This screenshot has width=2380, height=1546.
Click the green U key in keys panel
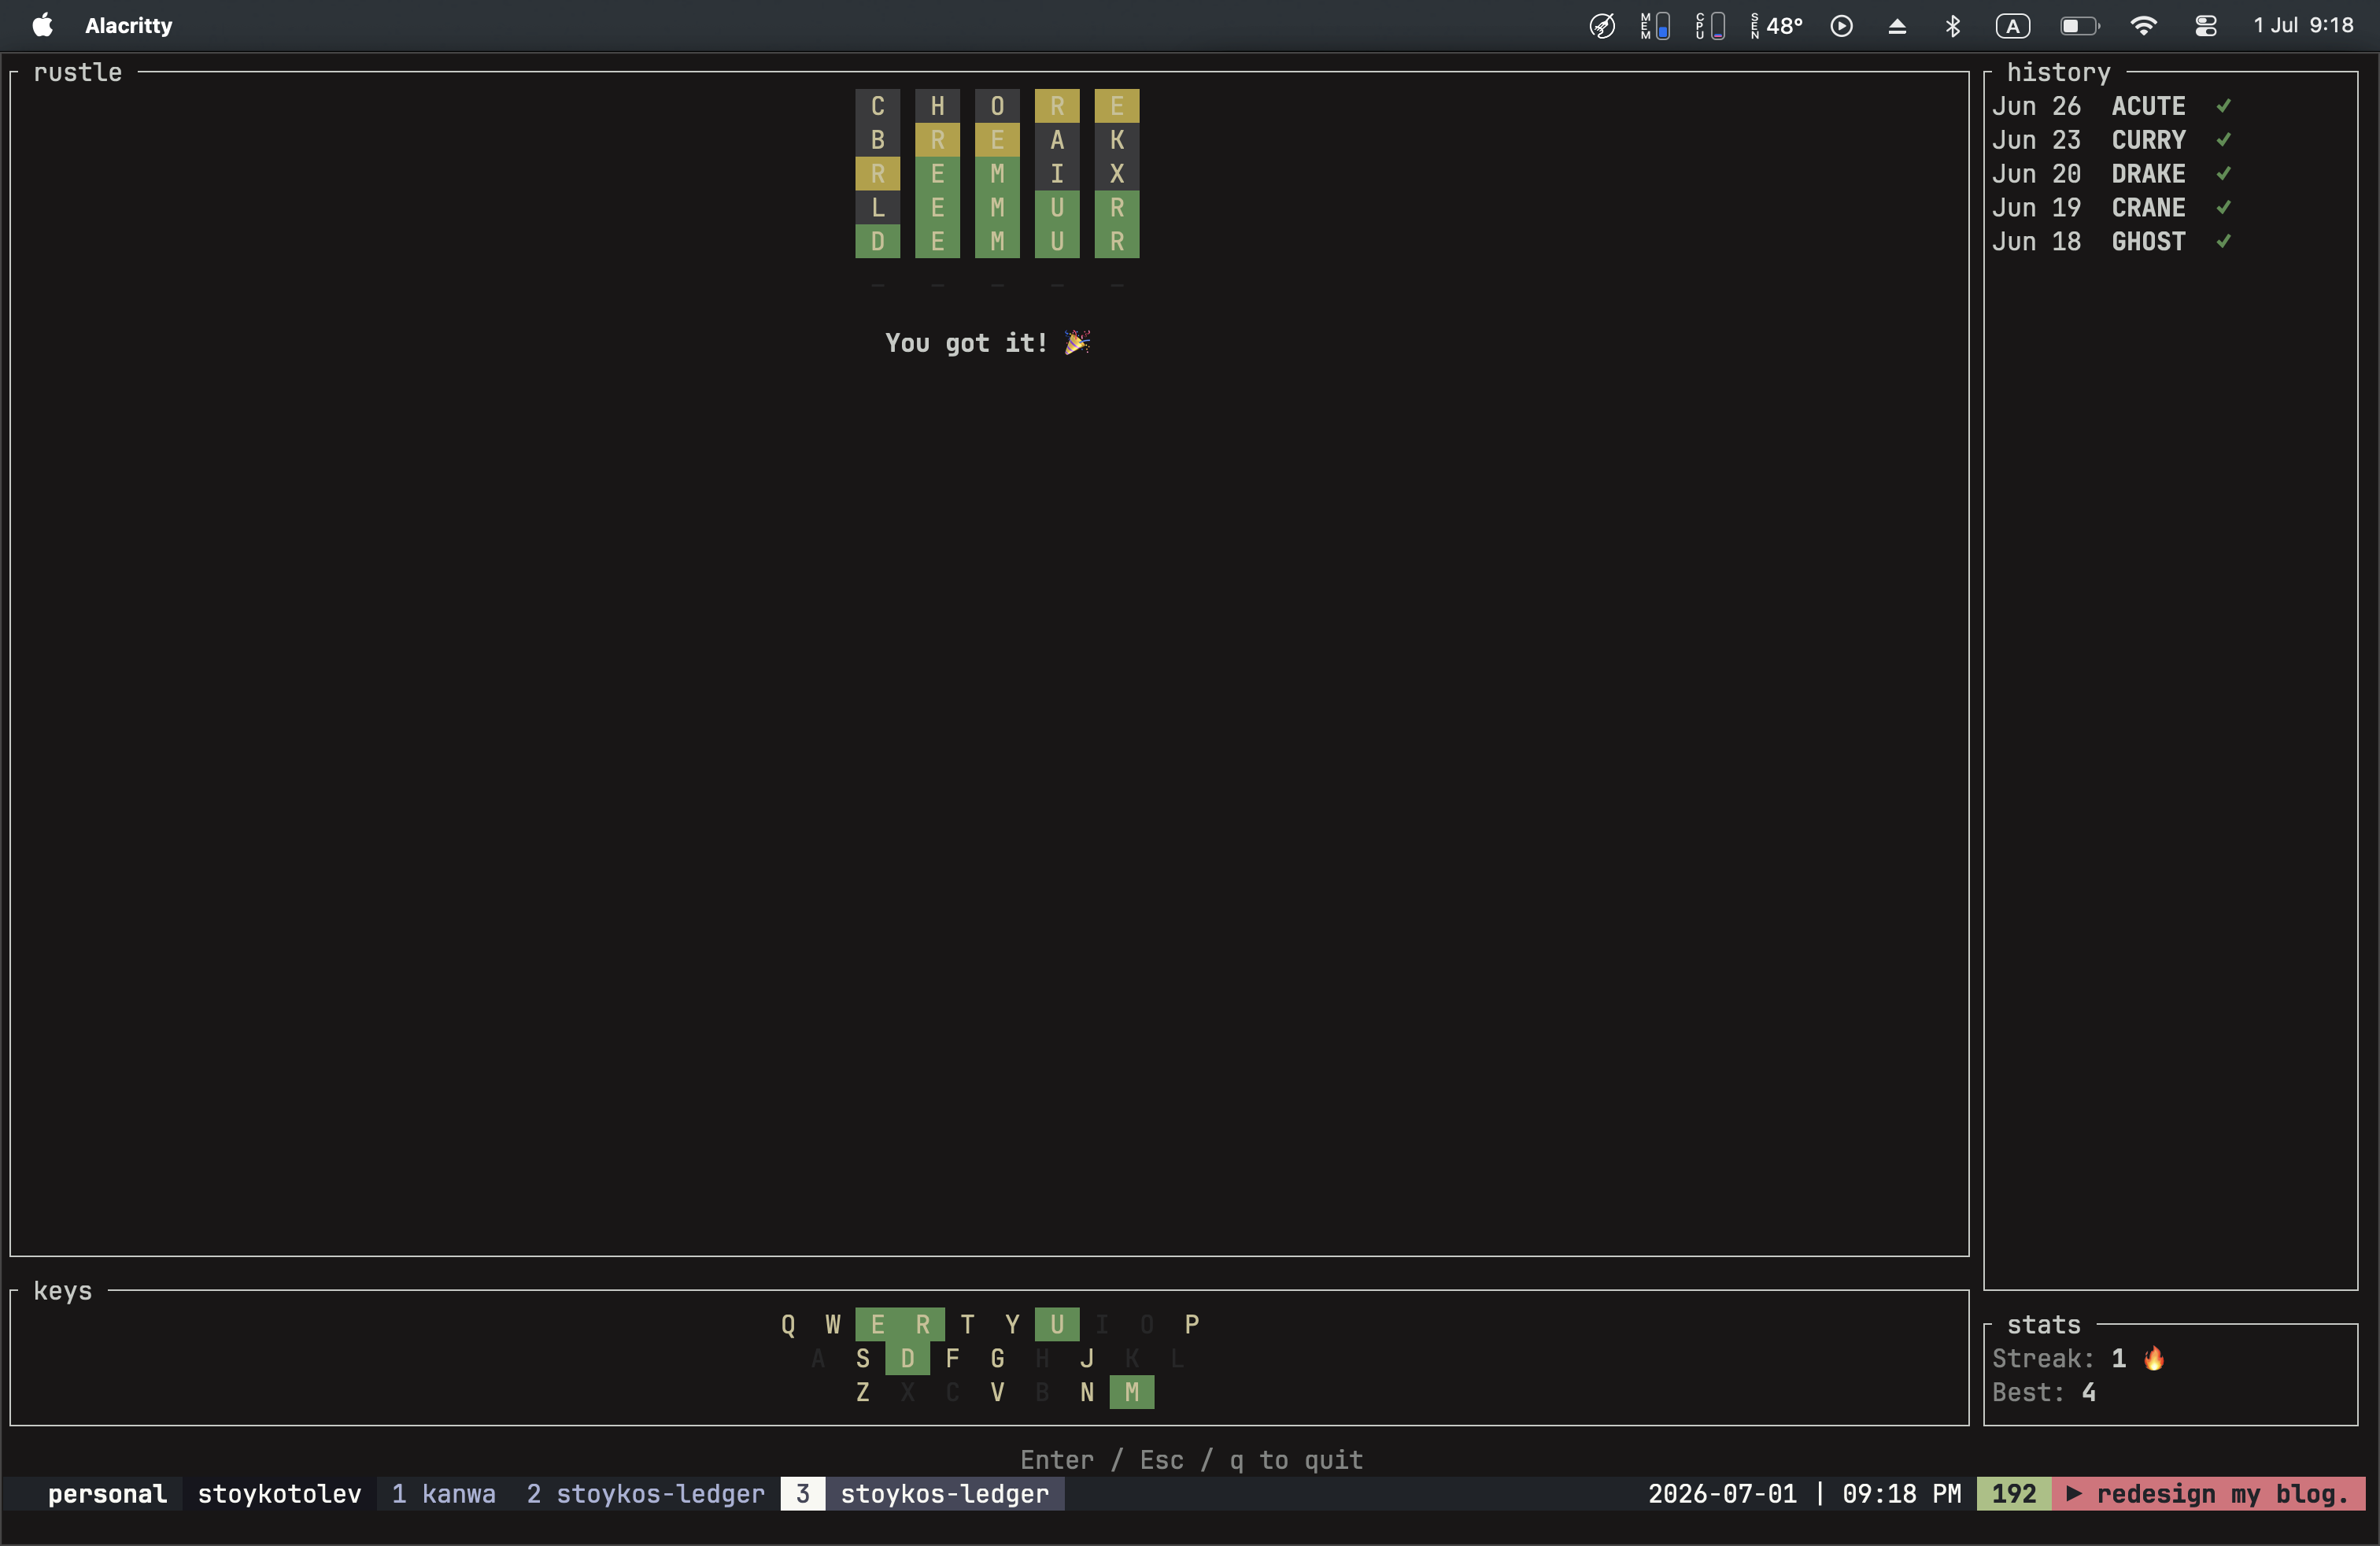(x=1057, y=1324)
